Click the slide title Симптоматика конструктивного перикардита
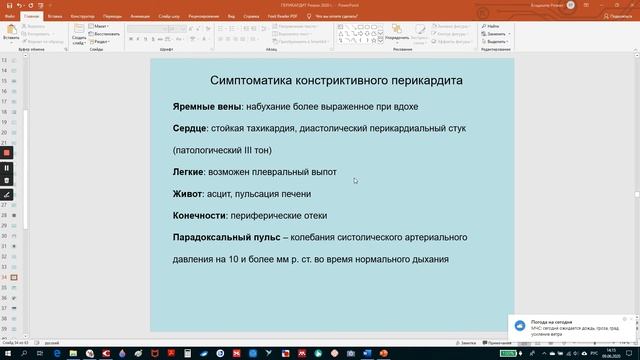640x360 pixels. coord(336,80)
